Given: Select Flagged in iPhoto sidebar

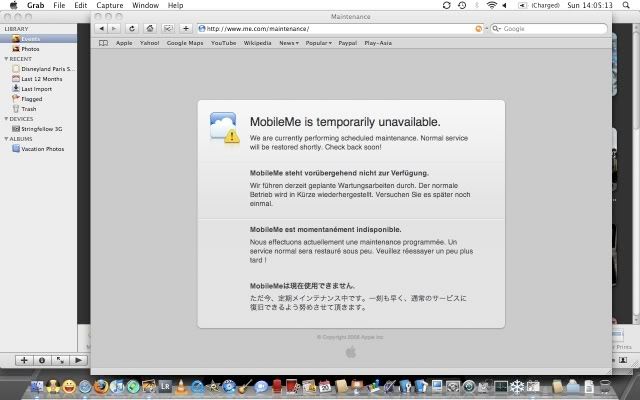Looking at the screenshot, I should coord(32,98).
